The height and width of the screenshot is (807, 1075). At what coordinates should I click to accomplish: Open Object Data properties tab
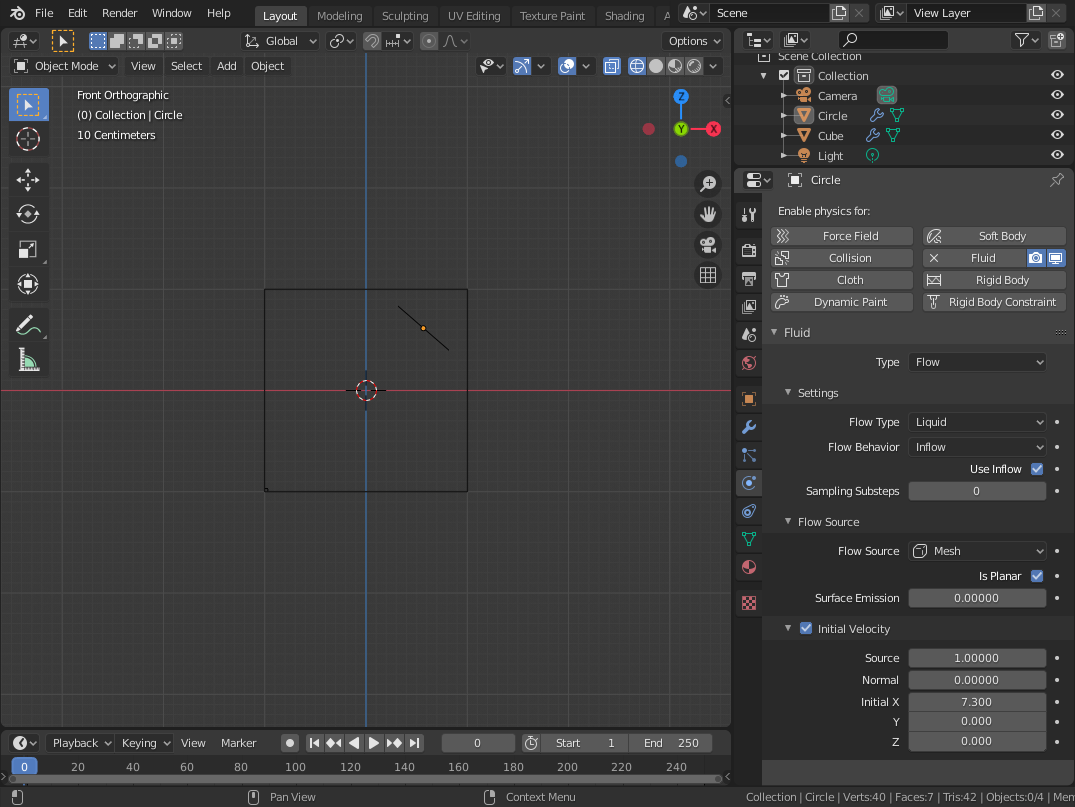coord(749,540)
